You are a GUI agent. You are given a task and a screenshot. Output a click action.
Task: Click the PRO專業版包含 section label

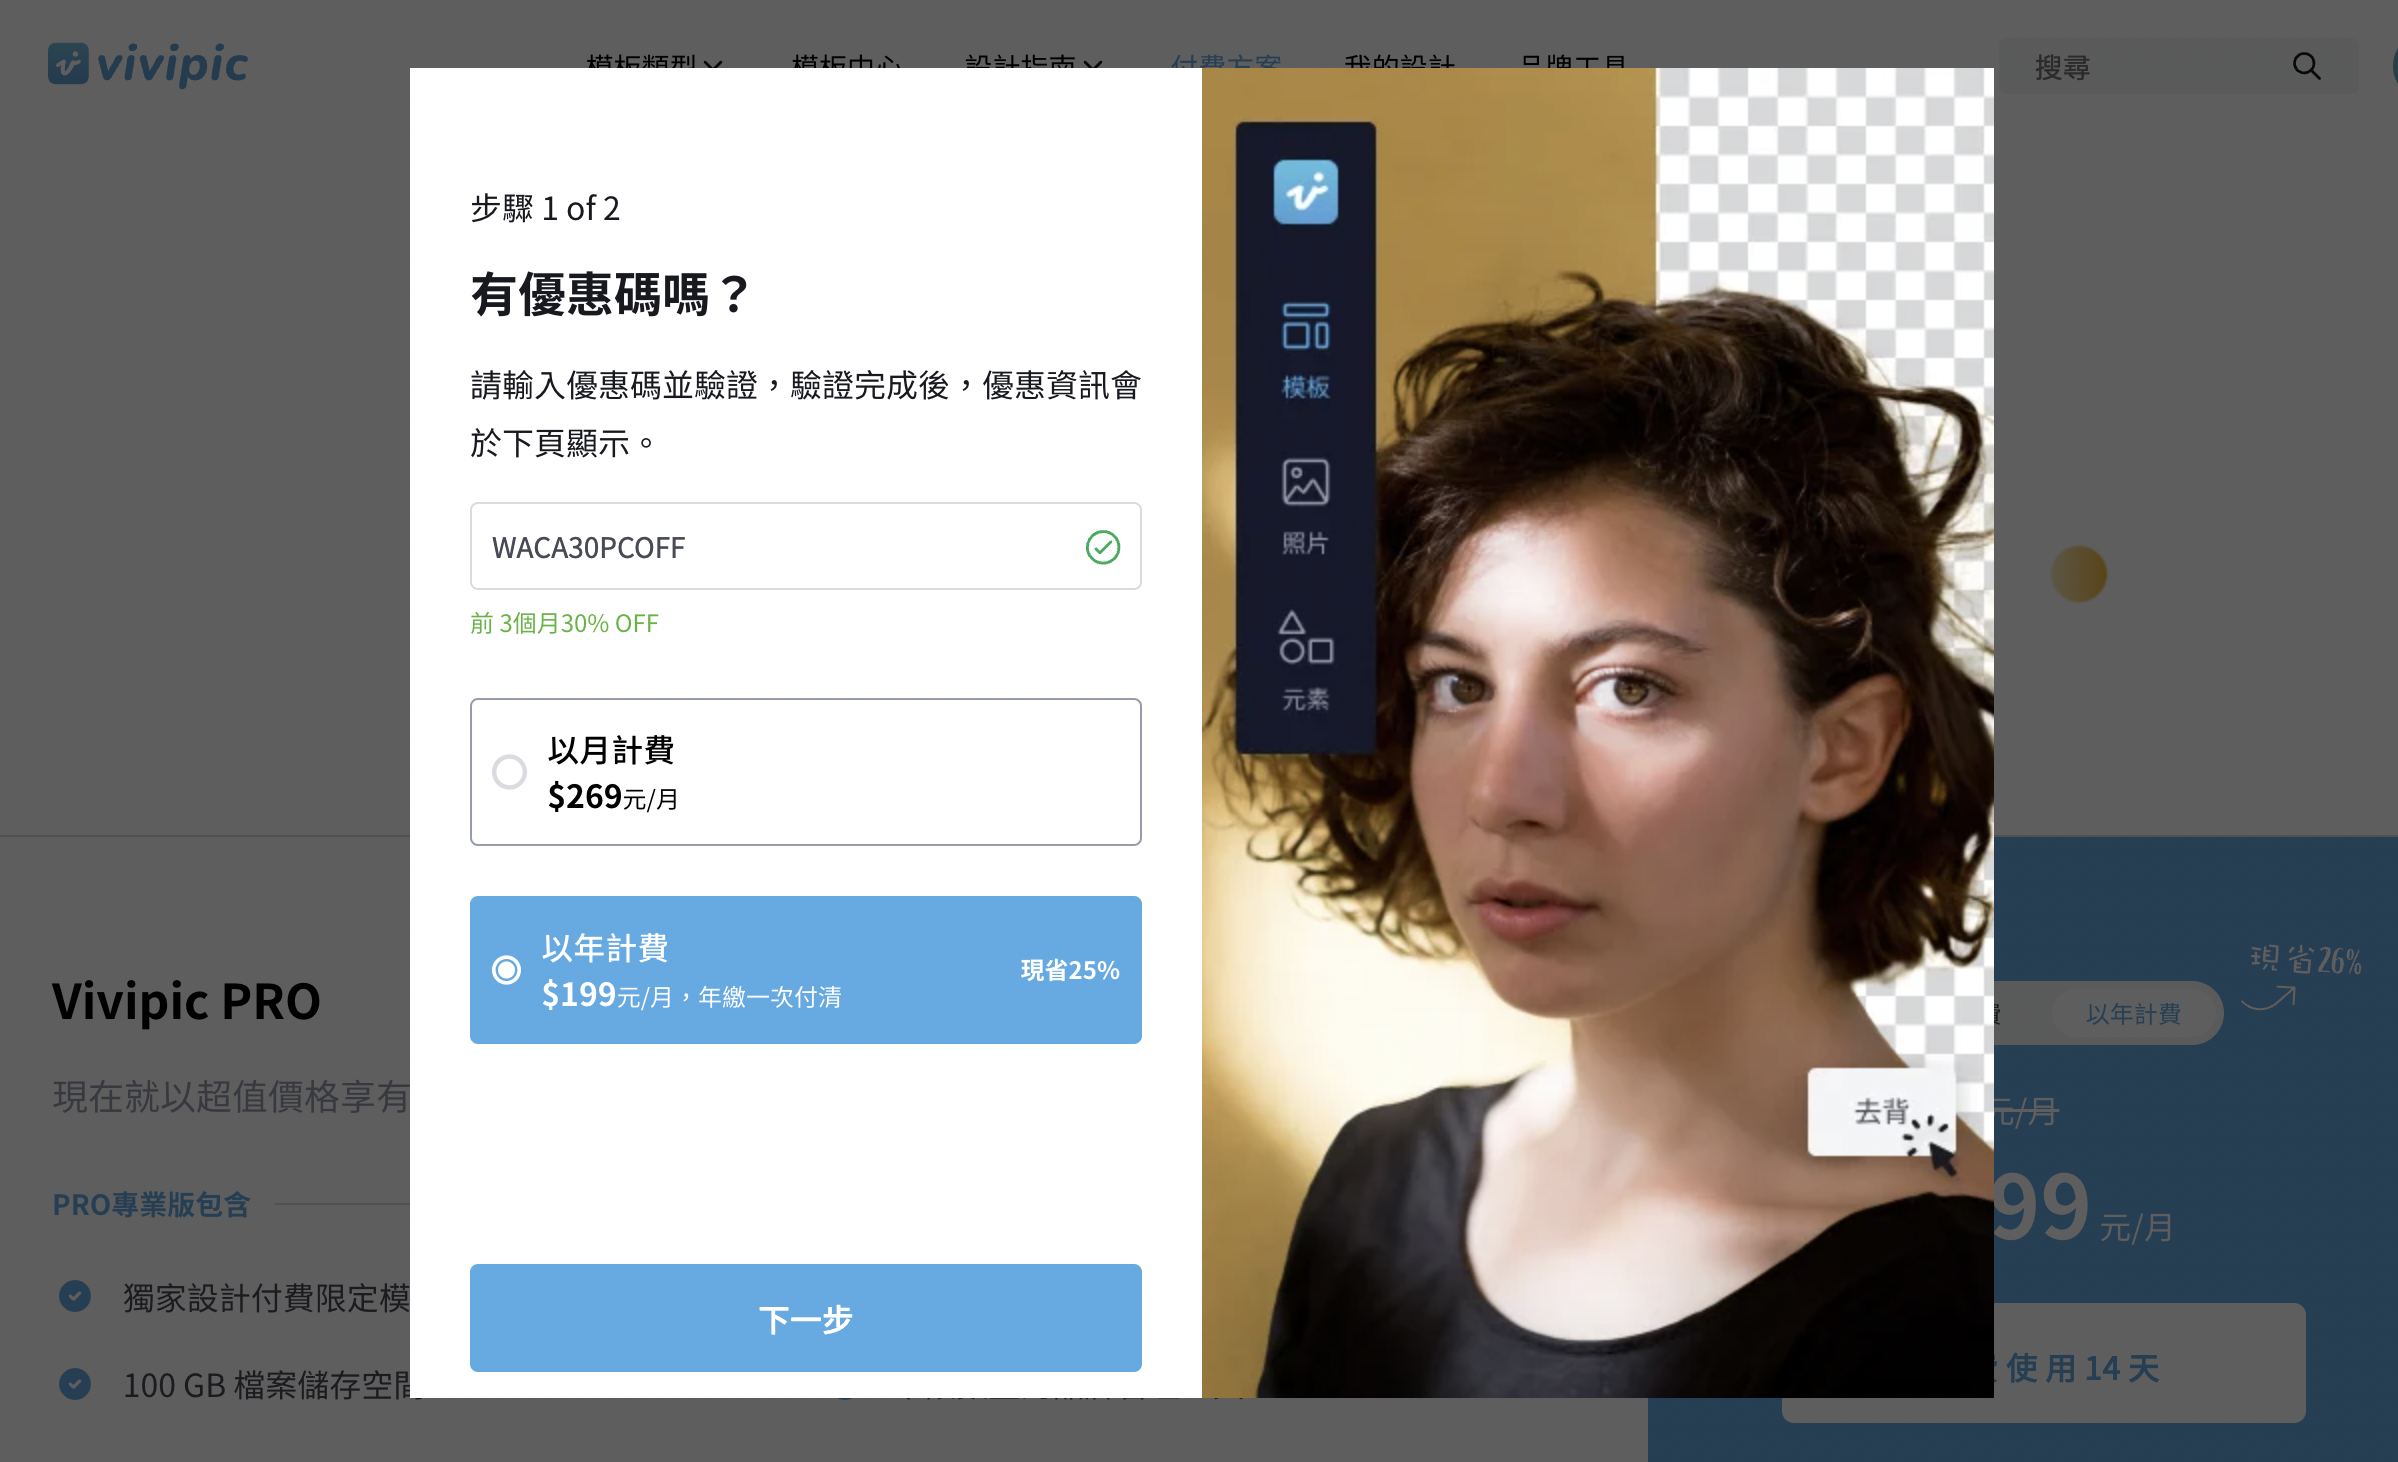tap(151, 1205)
